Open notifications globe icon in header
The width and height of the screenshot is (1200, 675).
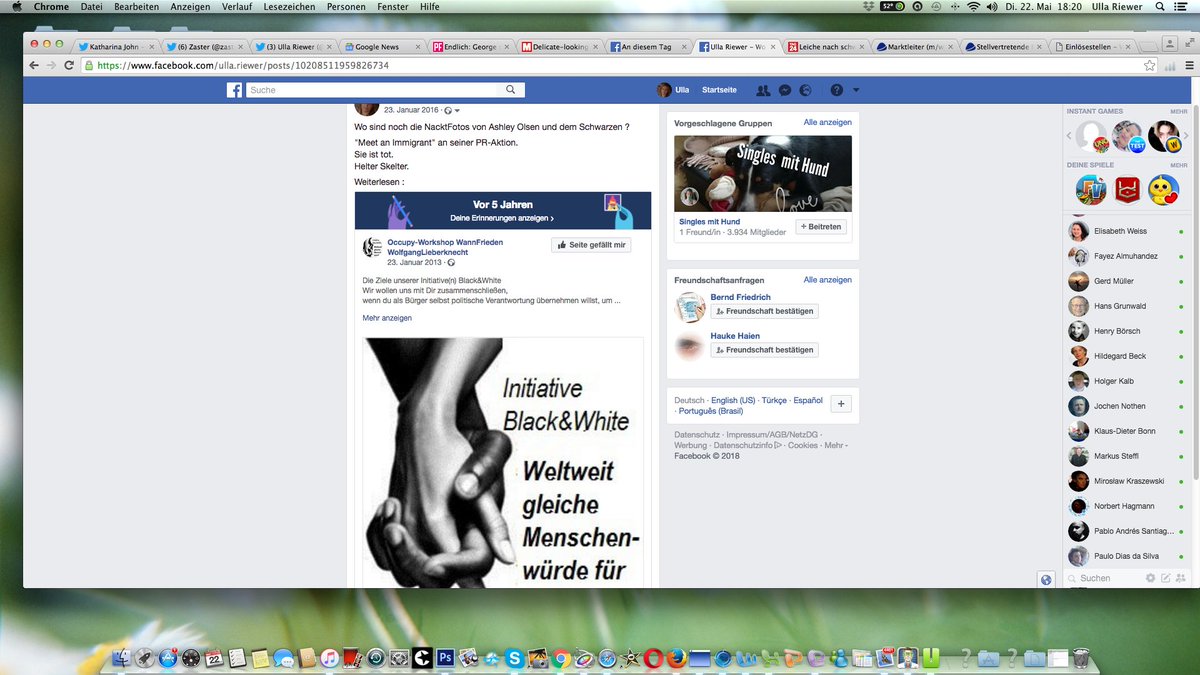[806, 90]
